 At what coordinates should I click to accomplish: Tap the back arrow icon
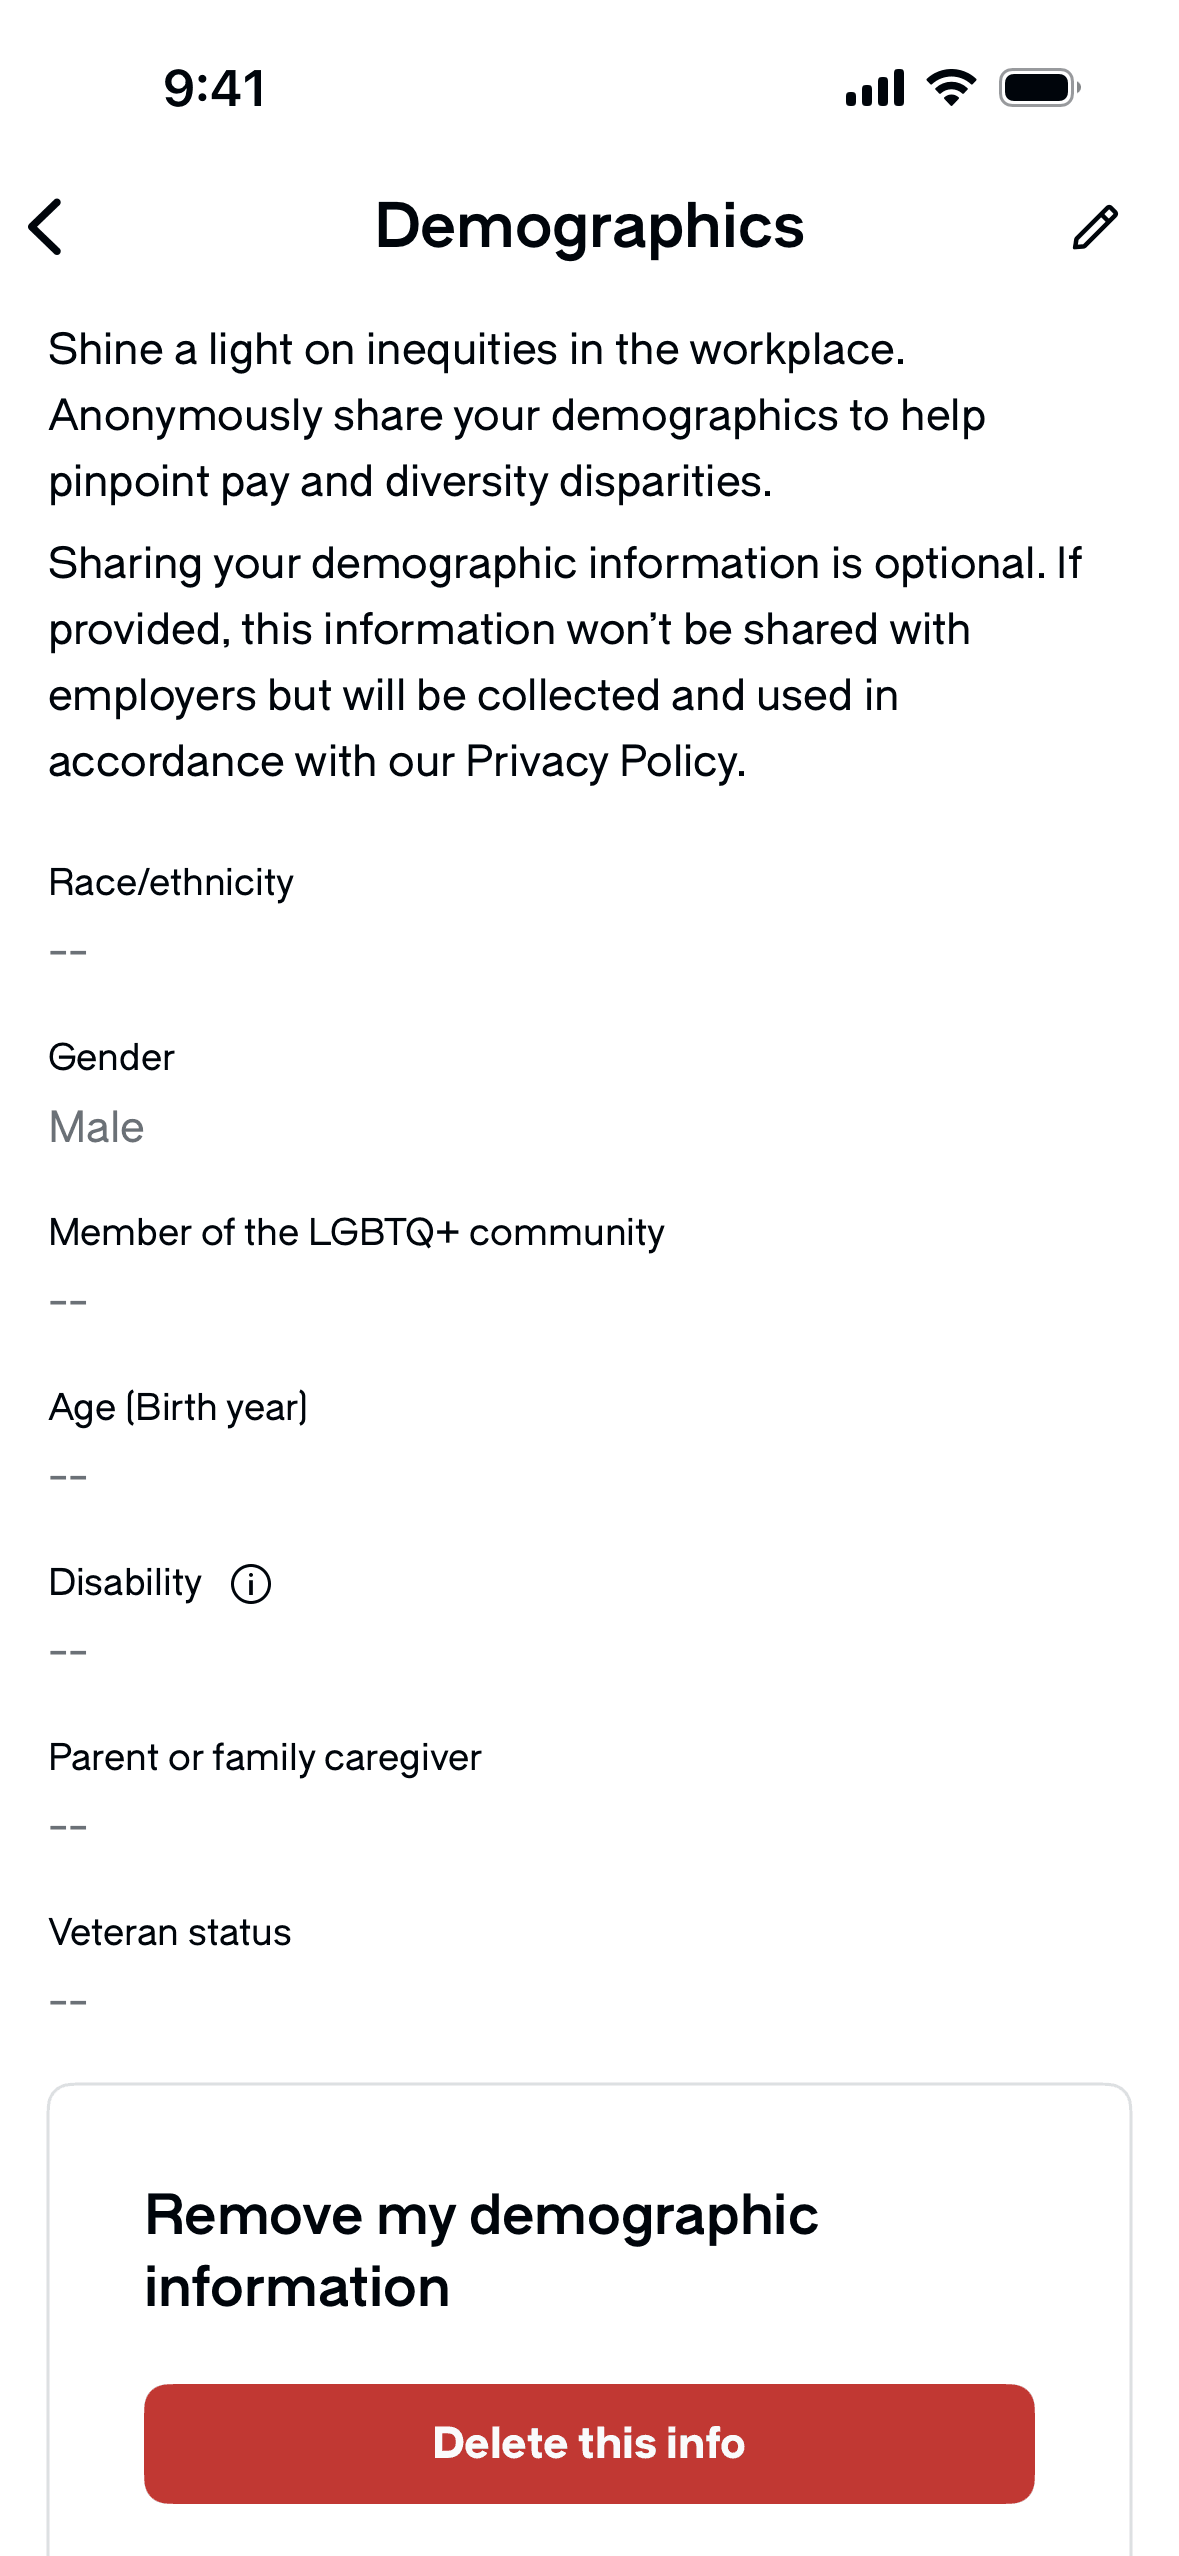(46, 227)
